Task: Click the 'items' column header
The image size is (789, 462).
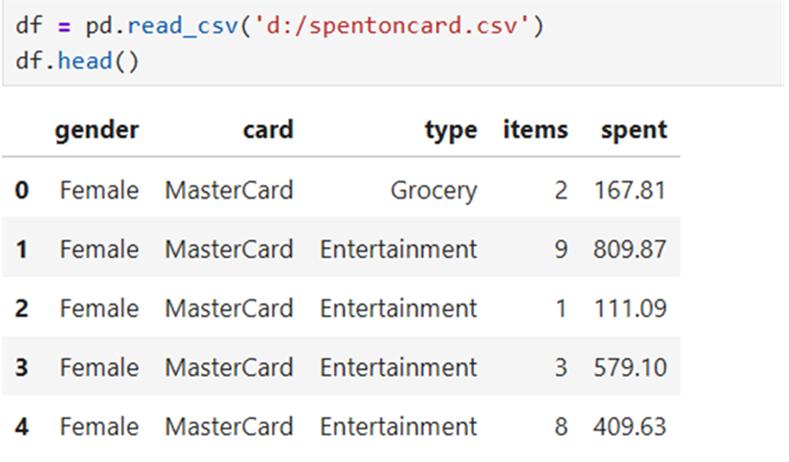Action: (535, 130)
